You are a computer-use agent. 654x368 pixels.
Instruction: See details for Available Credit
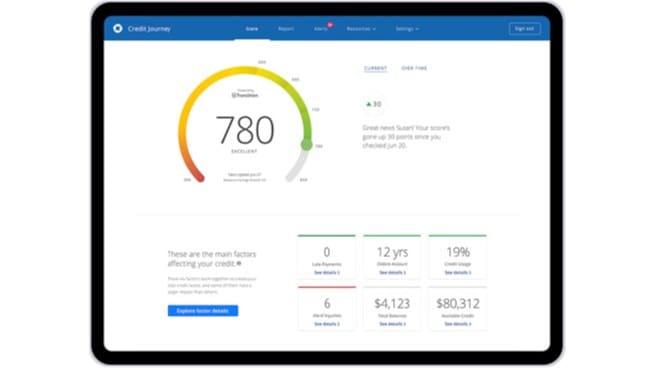458,324
